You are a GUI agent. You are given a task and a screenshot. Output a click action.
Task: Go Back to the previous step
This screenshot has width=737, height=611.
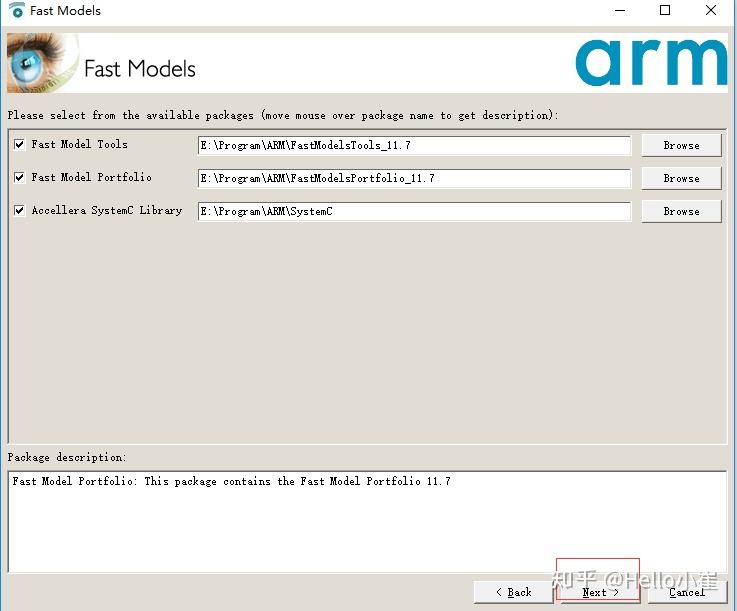(514, 592)
